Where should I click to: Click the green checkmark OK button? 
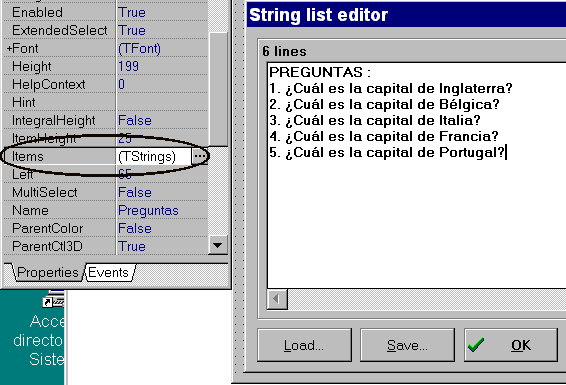click(x=511, y=345)
